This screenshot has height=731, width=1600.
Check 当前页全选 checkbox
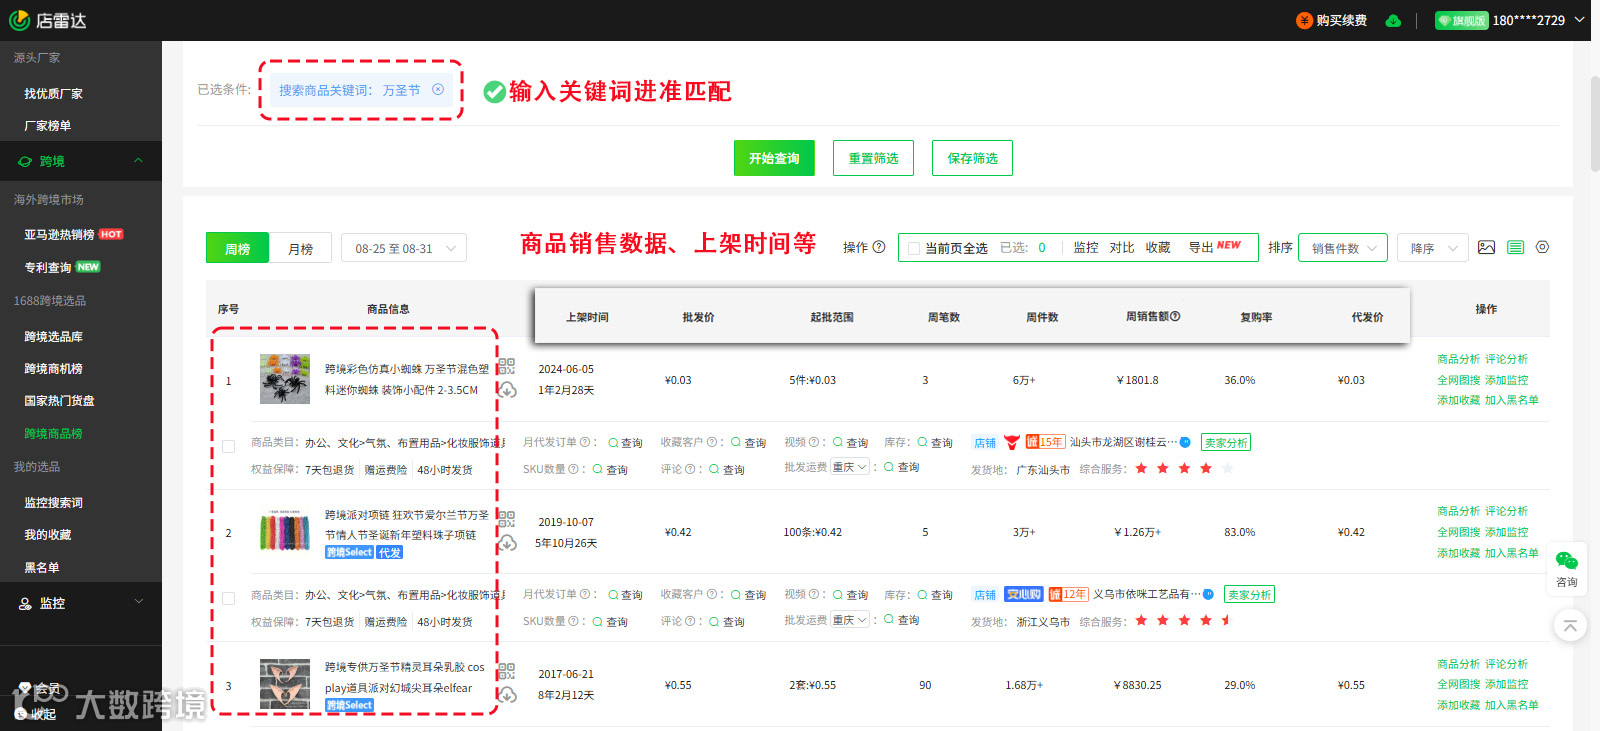(x=914, y=248)
